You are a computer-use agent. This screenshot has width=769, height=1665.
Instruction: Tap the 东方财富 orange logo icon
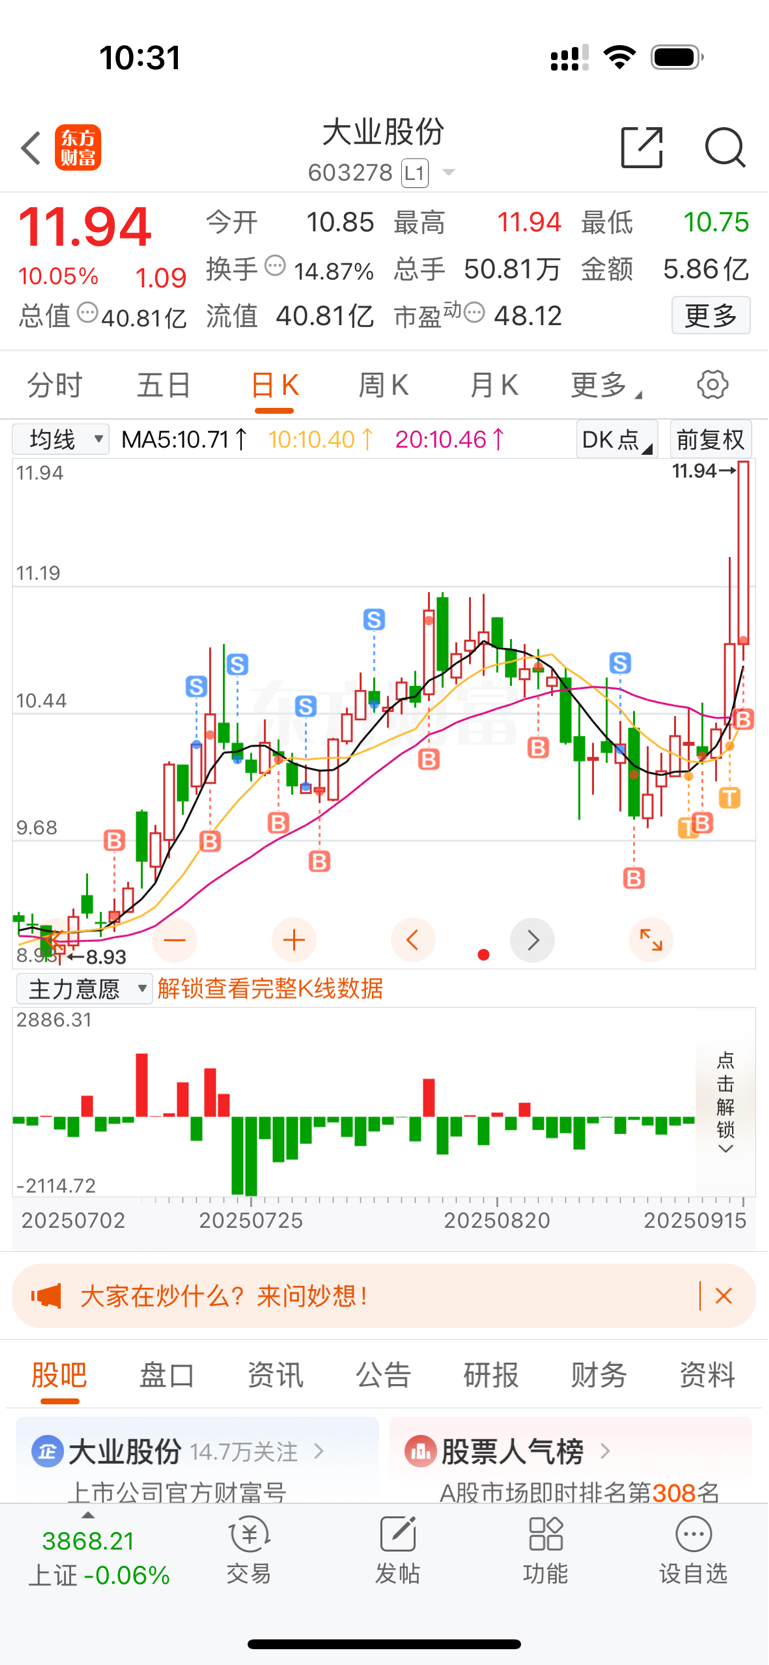78,148
